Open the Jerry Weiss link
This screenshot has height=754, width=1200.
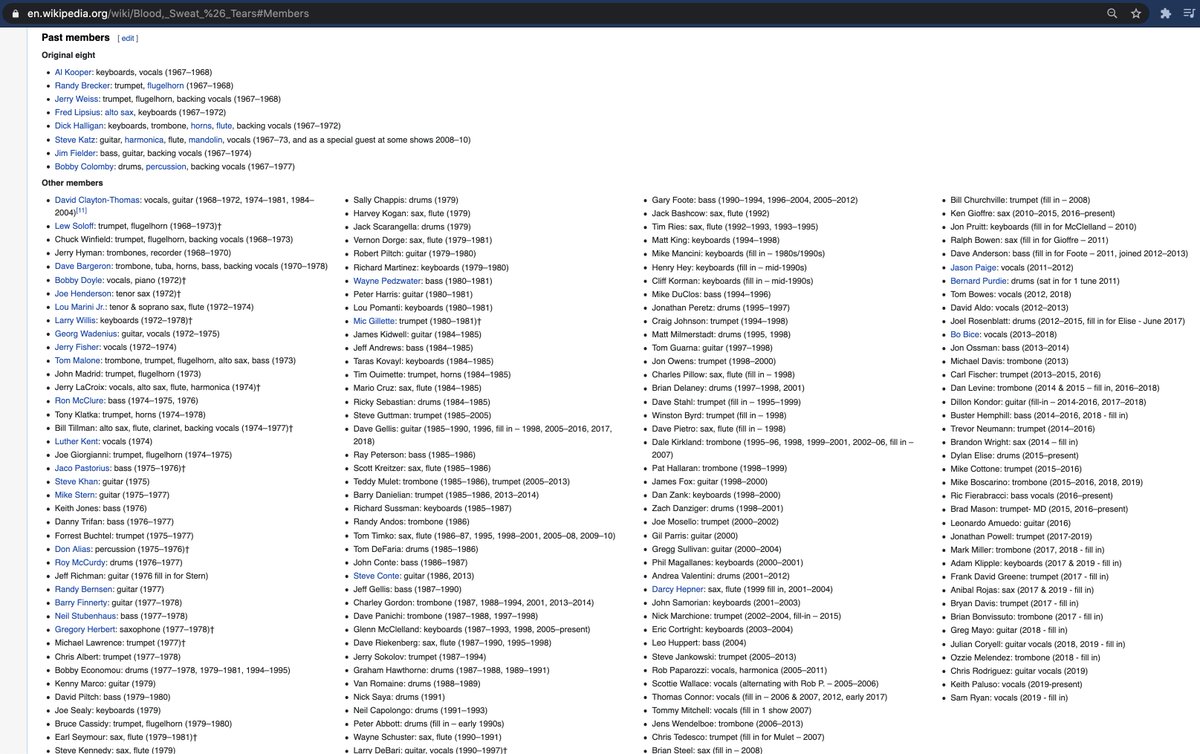click(x=77, y=99)
